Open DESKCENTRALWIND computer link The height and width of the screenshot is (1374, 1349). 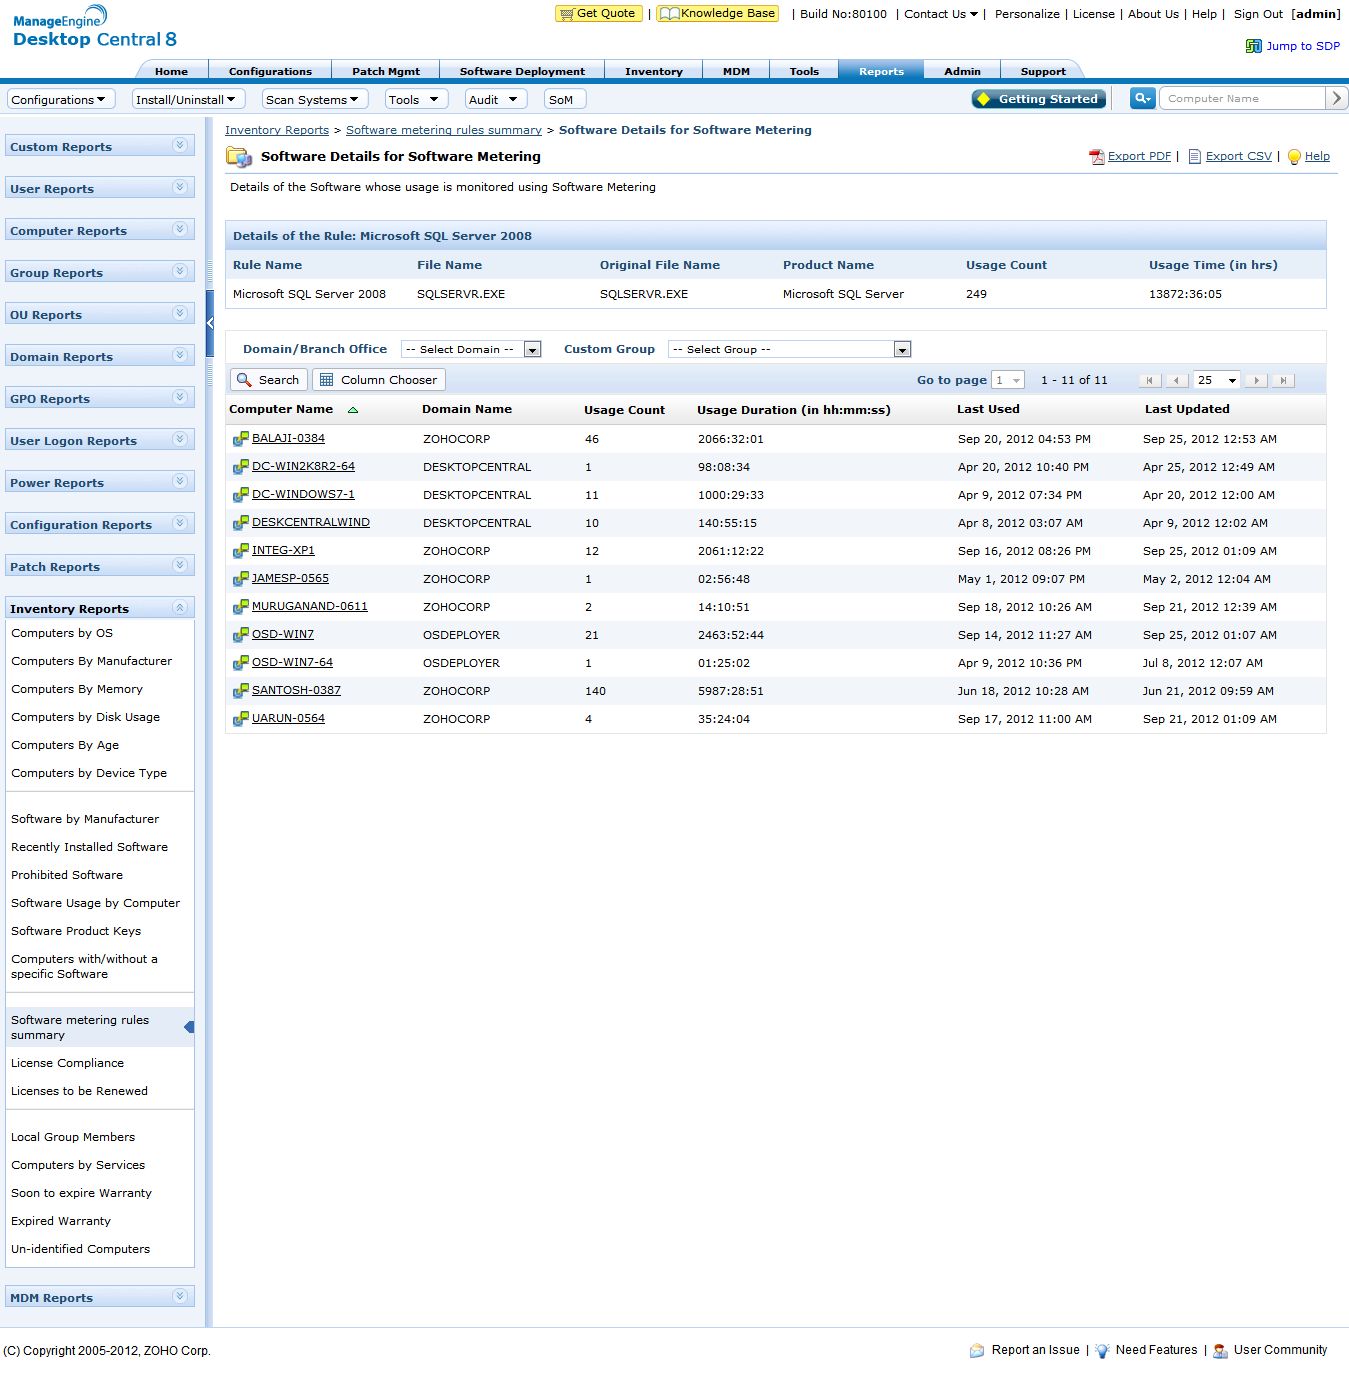[x=311, y=523]
